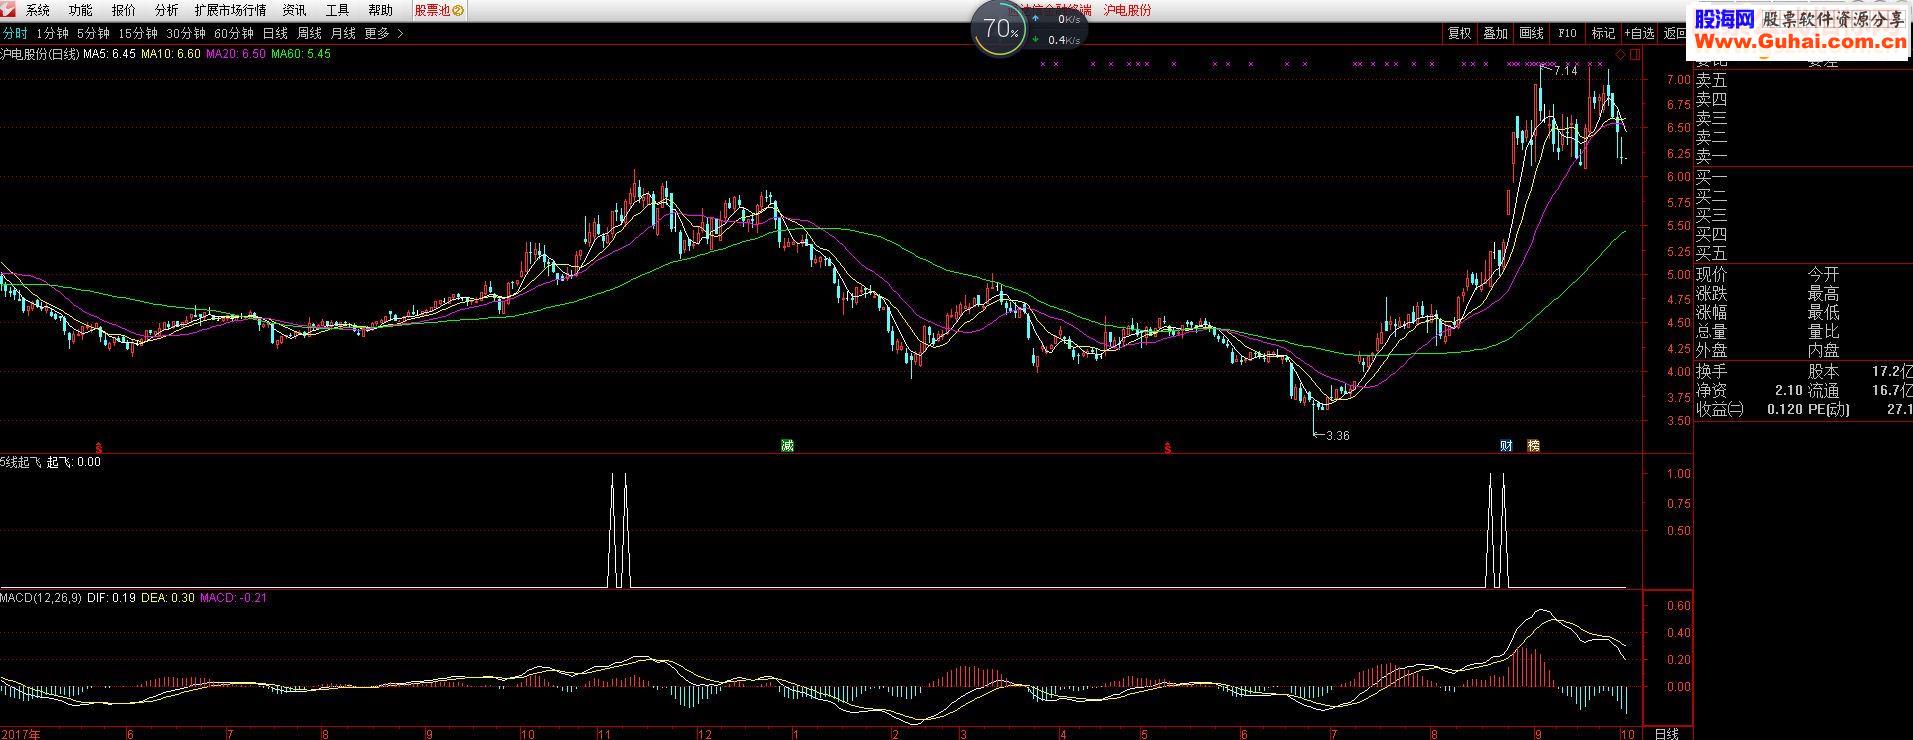Click the red app logo icon at top-left

click(8, 10)
